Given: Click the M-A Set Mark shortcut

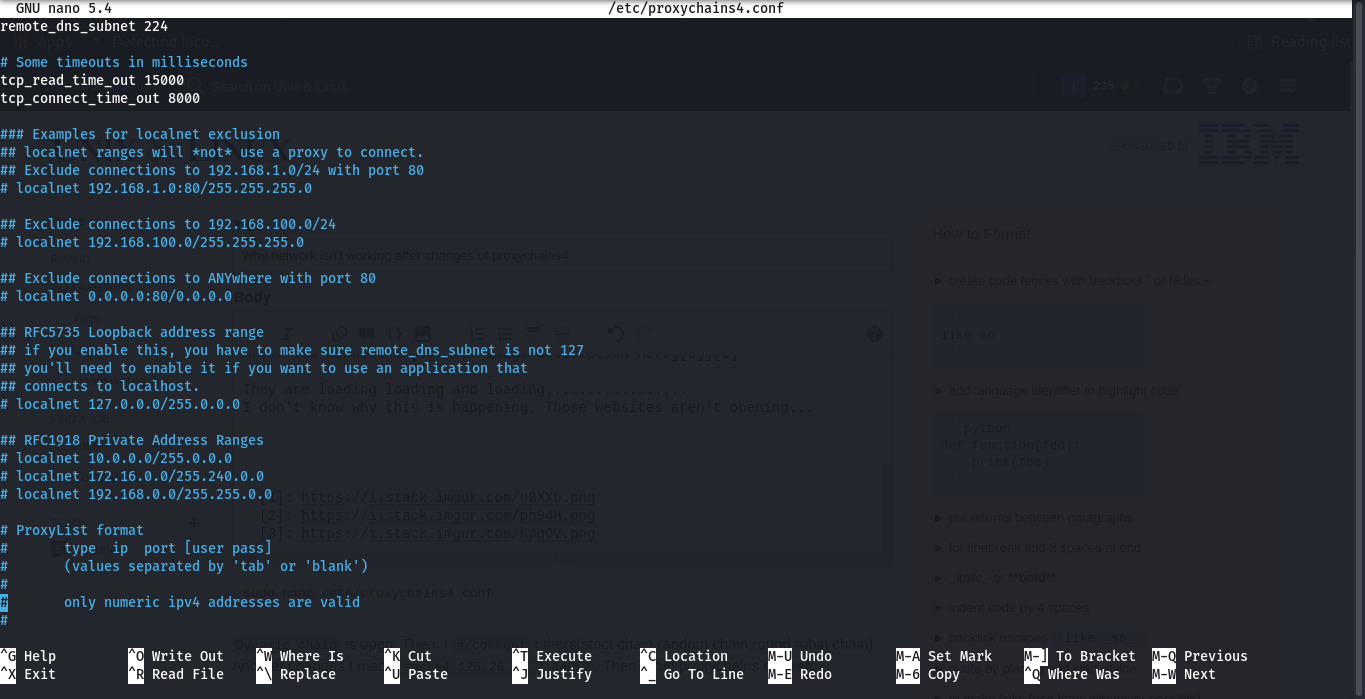Looking at the screenshot, I should tap(944, 656).
